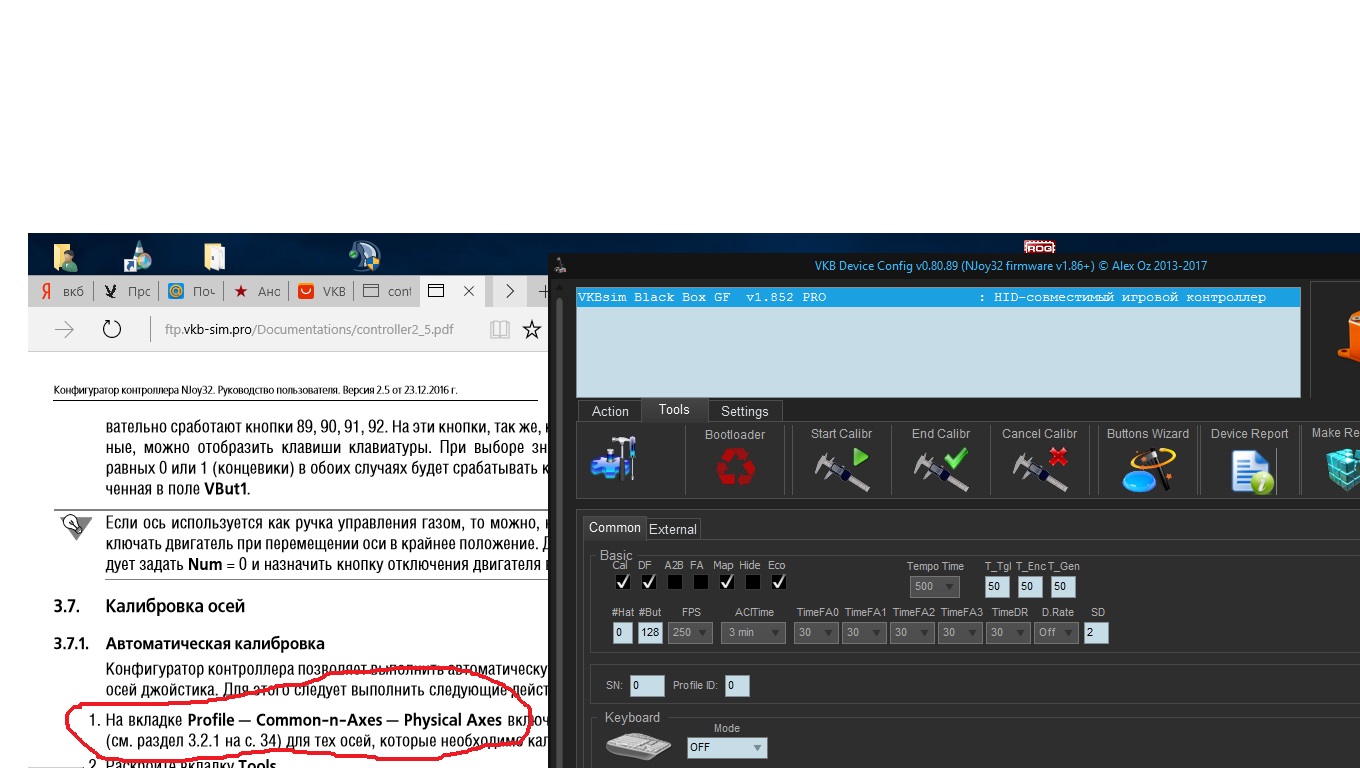Image resolution: width=1360 pixels, height=768 pixels.
Task: Expand the ACITime 3 min dropdown
Action: click(x=754, y=633)
